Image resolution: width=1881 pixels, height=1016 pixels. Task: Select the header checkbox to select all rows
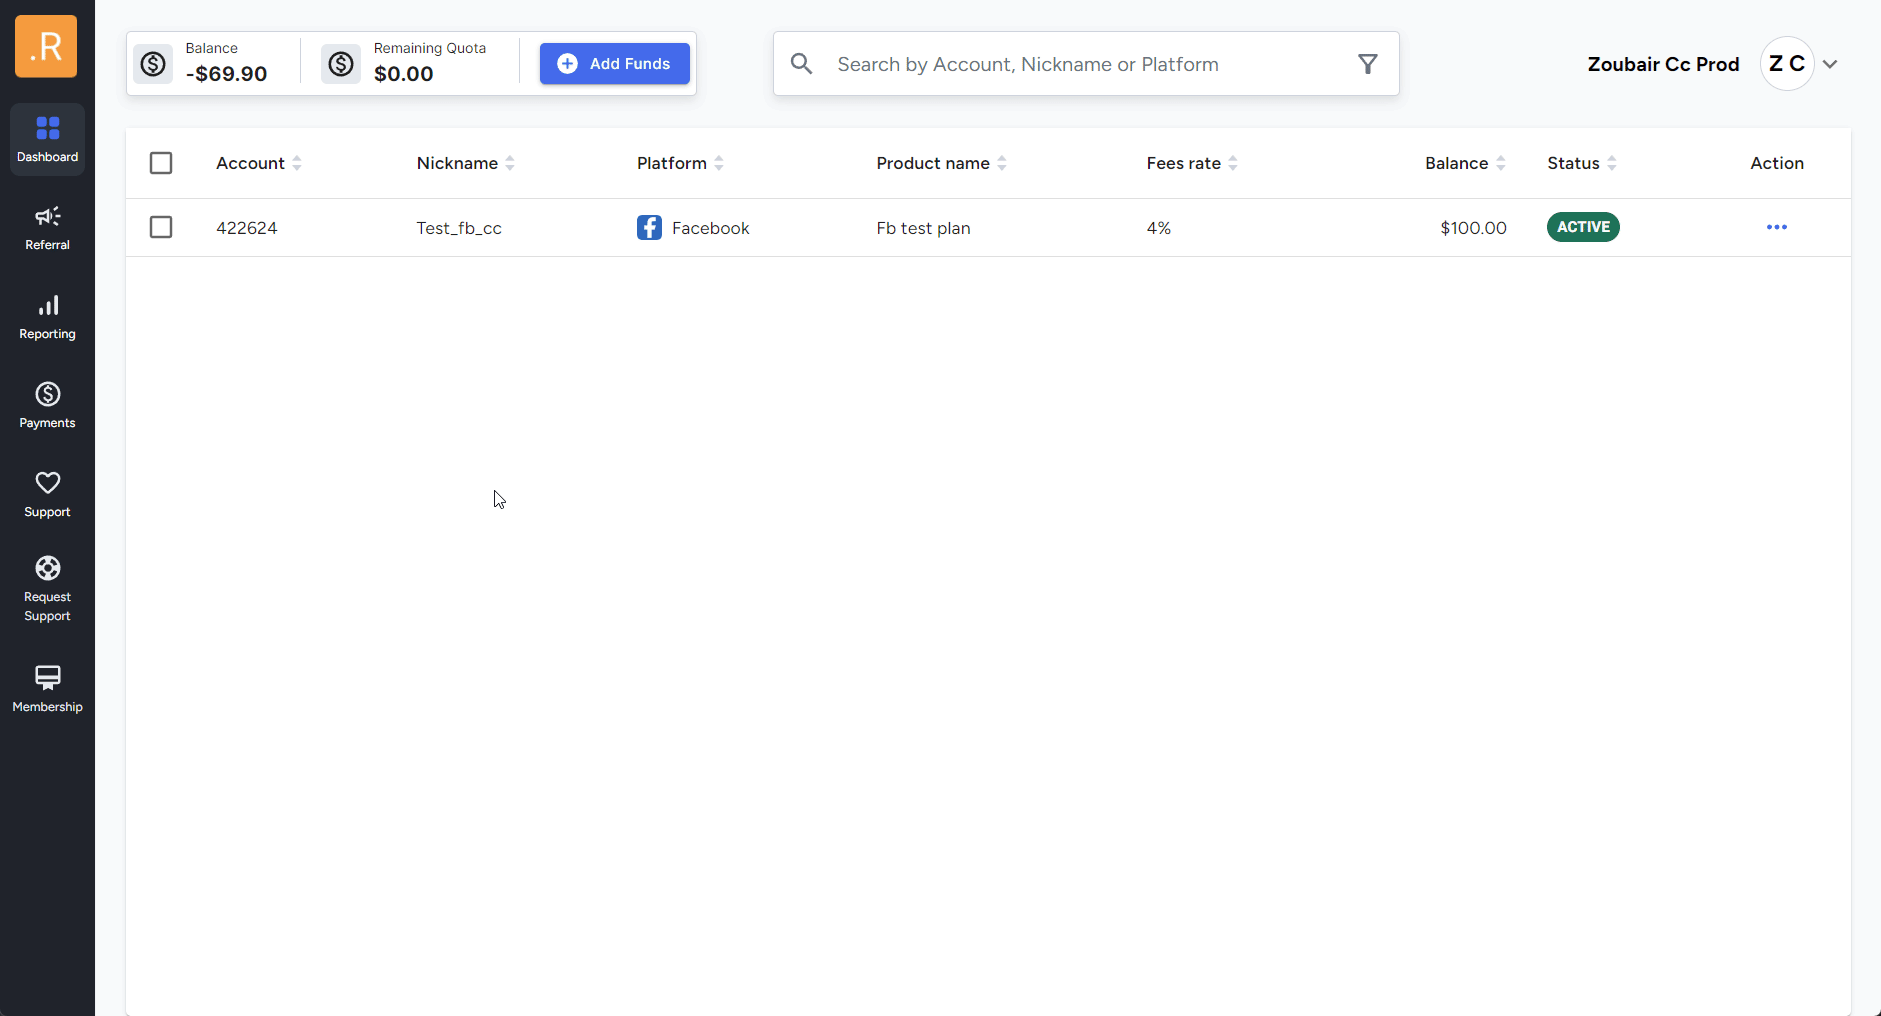[161, 162]
